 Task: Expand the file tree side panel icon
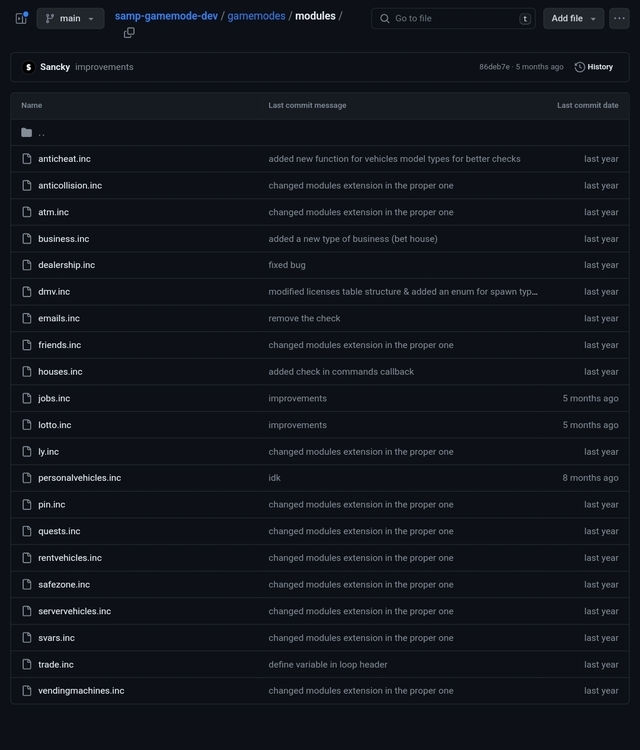click(x=22, y=18)
